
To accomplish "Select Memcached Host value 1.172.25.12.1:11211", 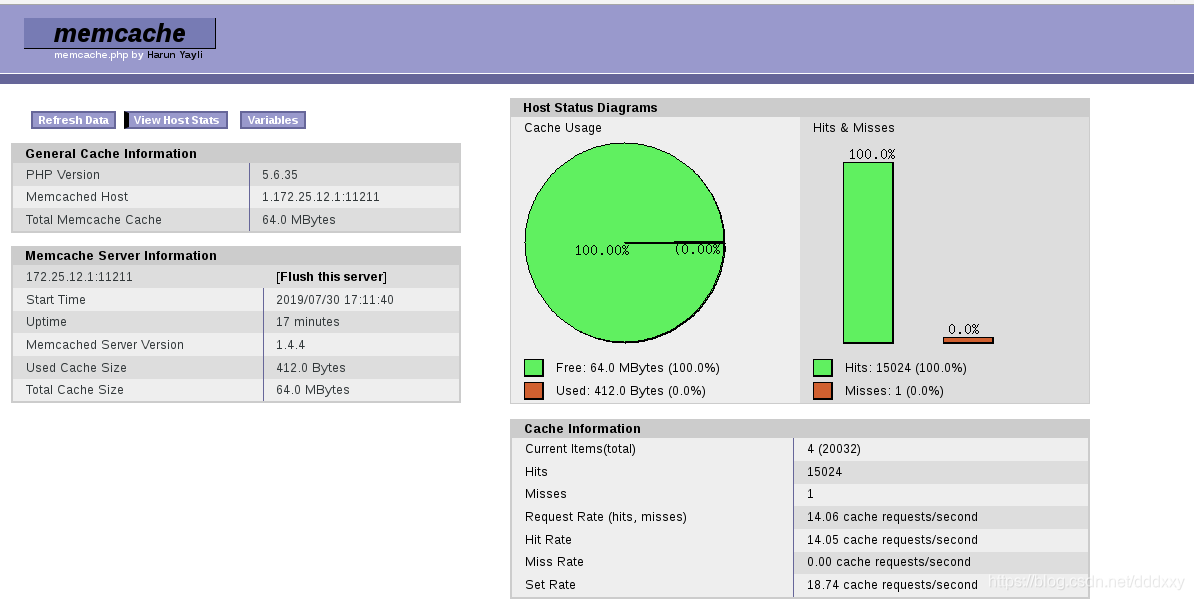I will pos(321,196).
